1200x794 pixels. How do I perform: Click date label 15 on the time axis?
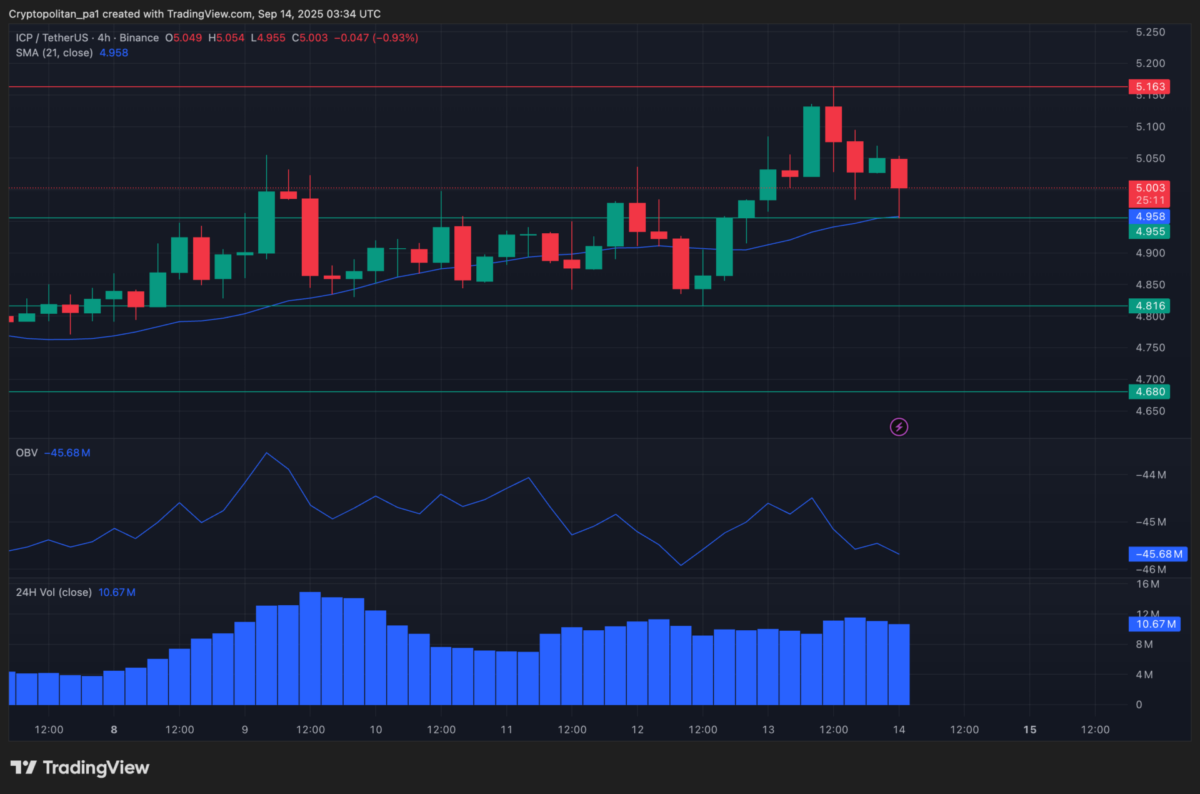[x=1030, y=730]
